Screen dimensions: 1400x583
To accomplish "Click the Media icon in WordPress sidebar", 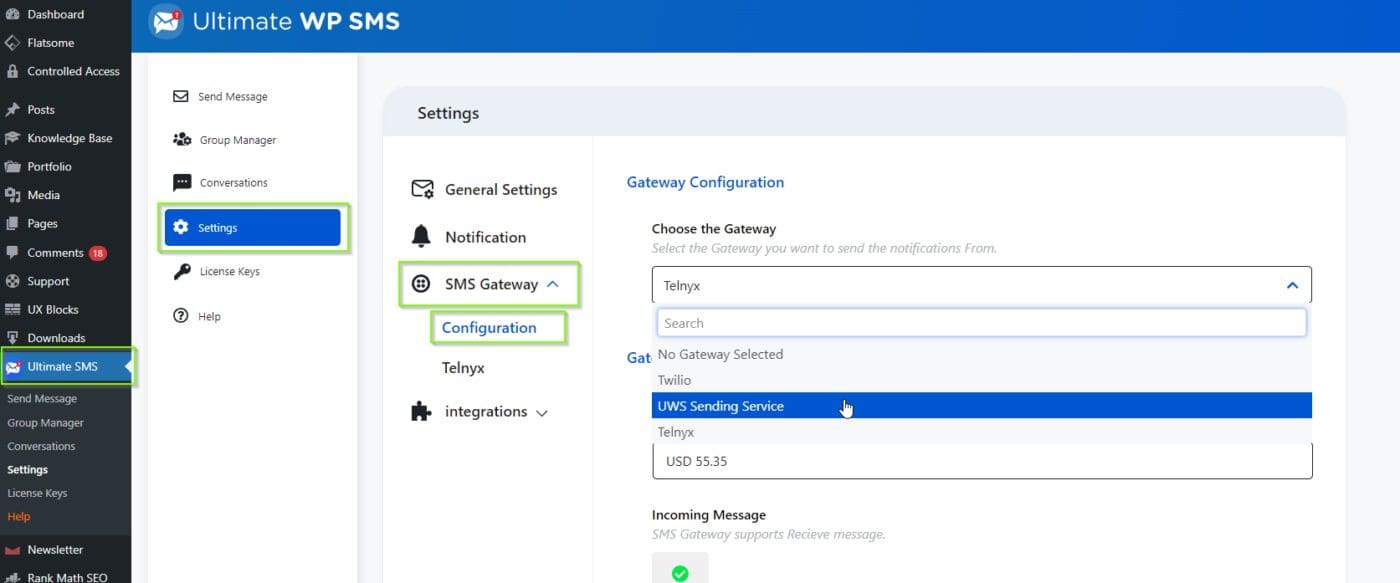I will [12, 195].
